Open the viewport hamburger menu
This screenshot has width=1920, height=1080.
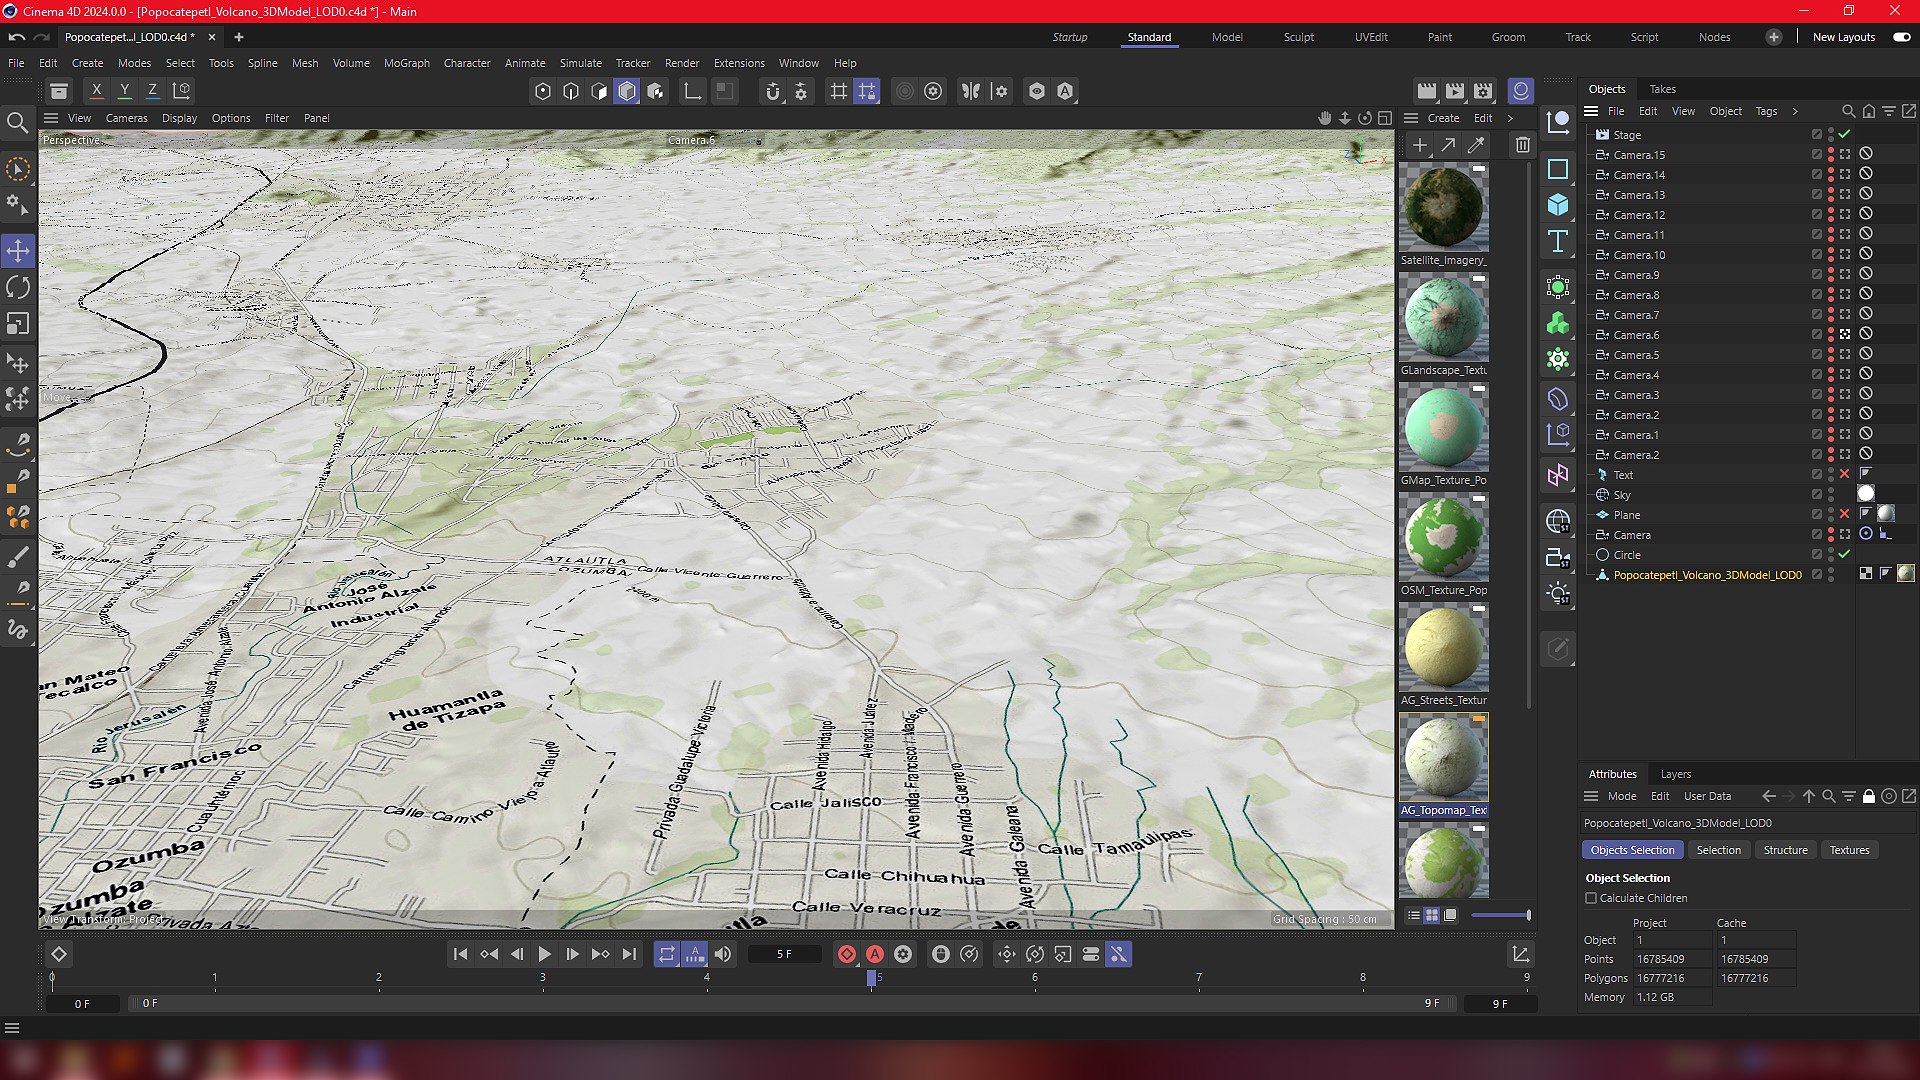pos(51,118)
